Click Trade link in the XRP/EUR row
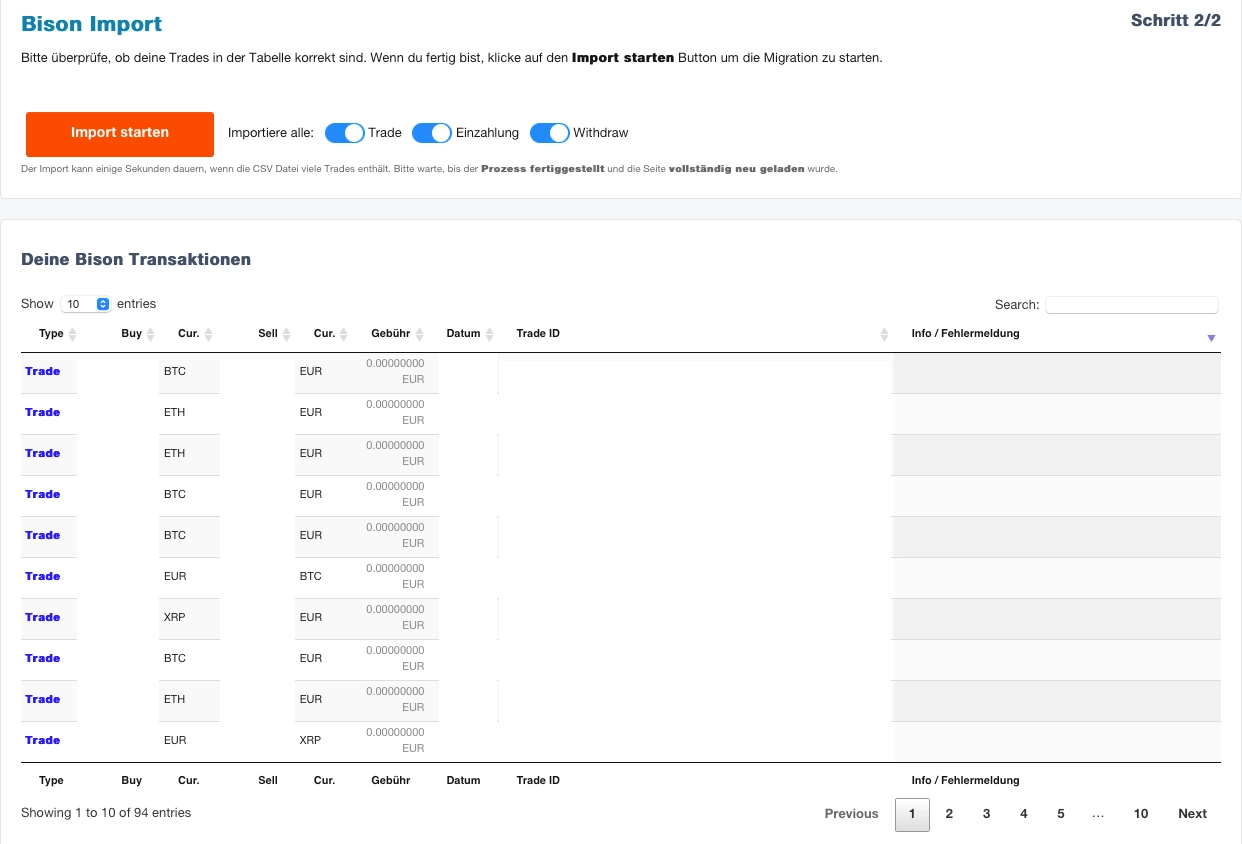Viewport: 1242px width, 844px height. 43,617
